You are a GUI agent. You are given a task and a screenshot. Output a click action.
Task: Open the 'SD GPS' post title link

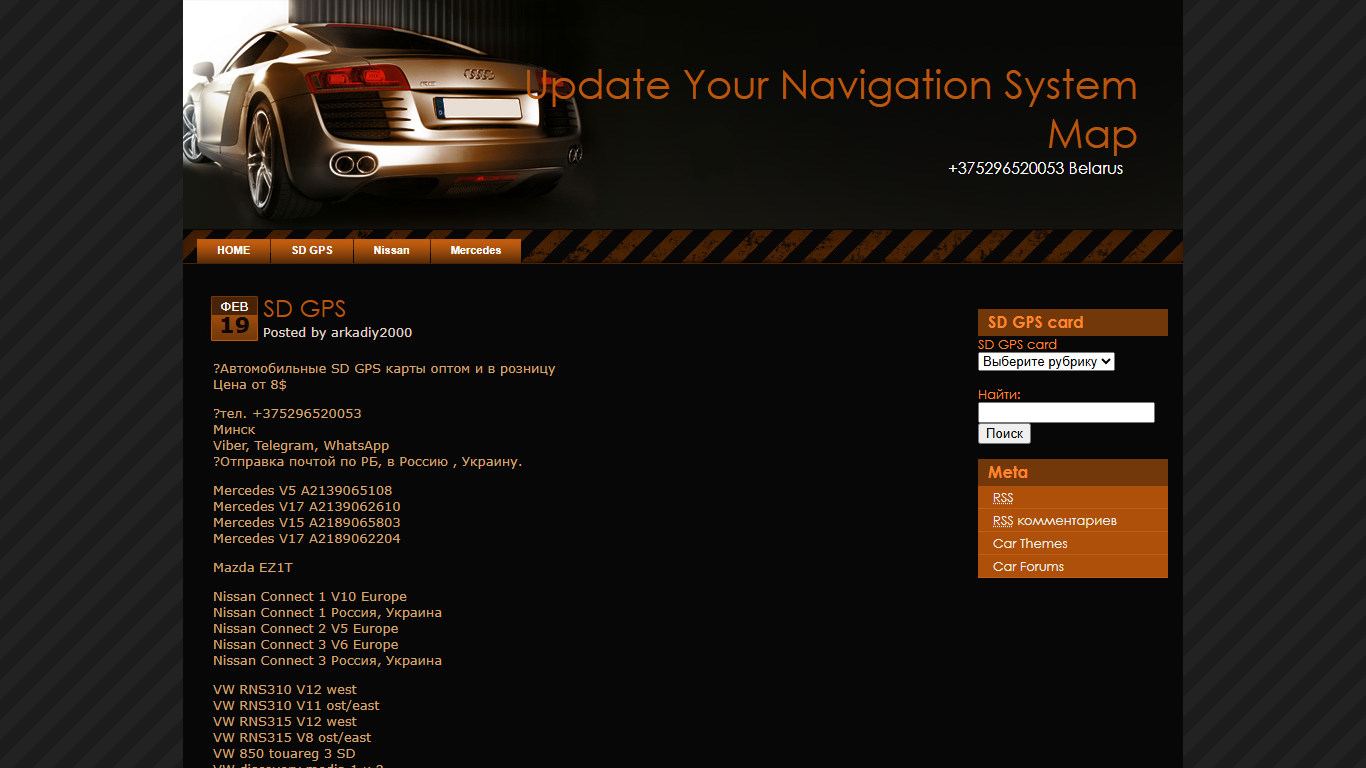click(x=304, y=309)
